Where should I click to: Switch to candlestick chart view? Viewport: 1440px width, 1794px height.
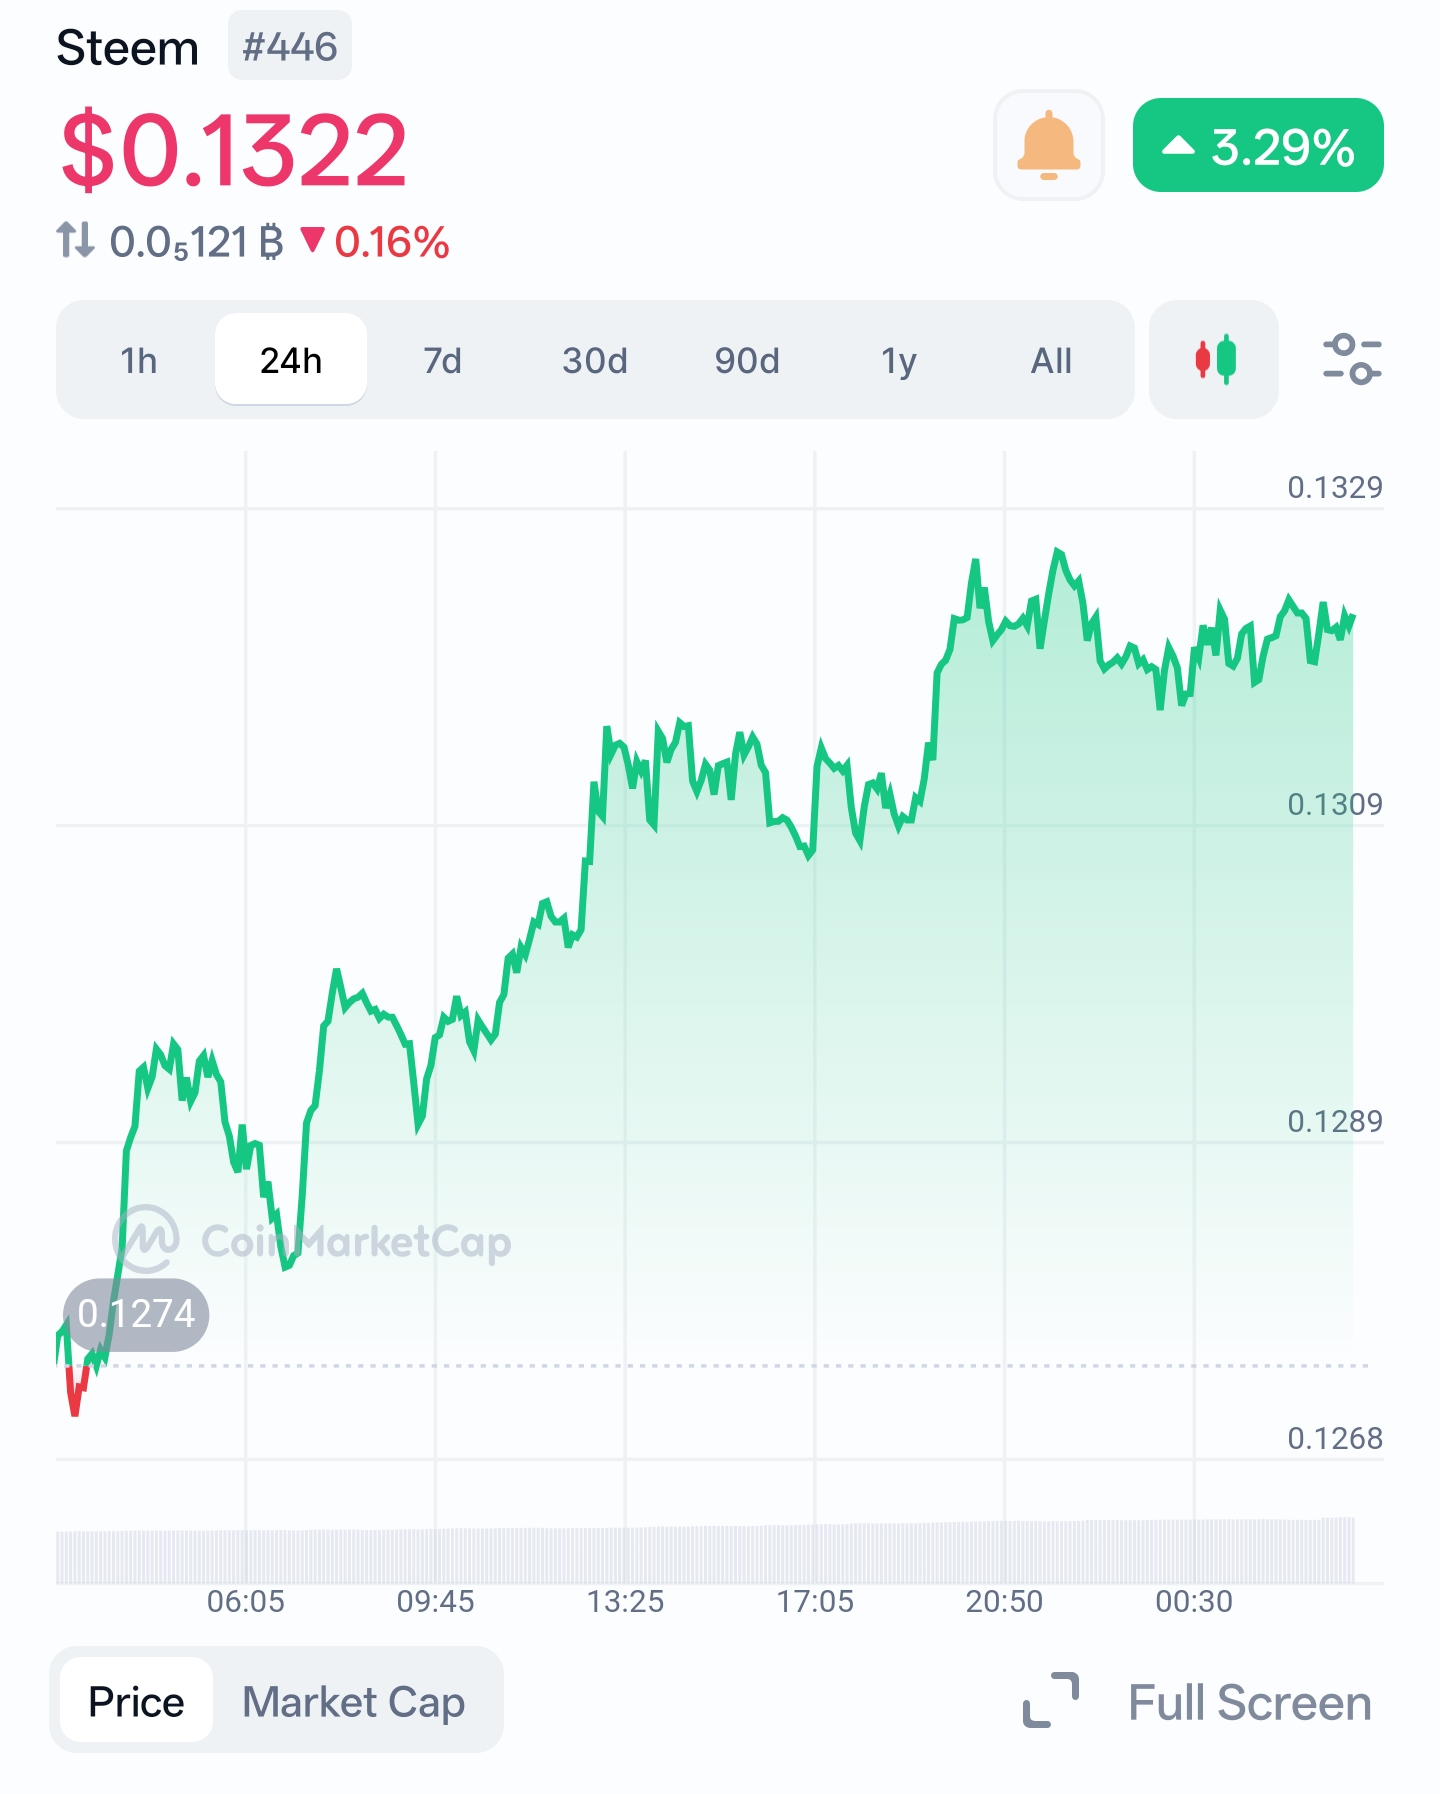click(1214, 359)
